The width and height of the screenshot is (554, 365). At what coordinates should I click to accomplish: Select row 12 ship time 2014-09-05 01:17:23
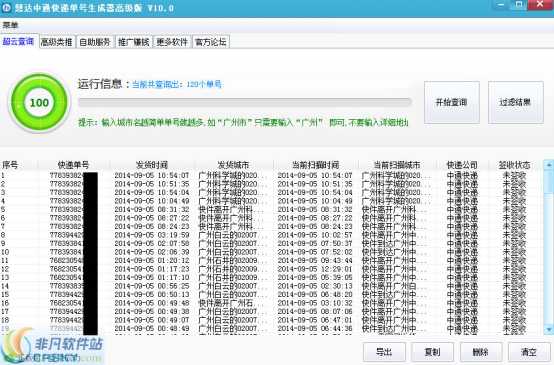click(x=152, y=269)
